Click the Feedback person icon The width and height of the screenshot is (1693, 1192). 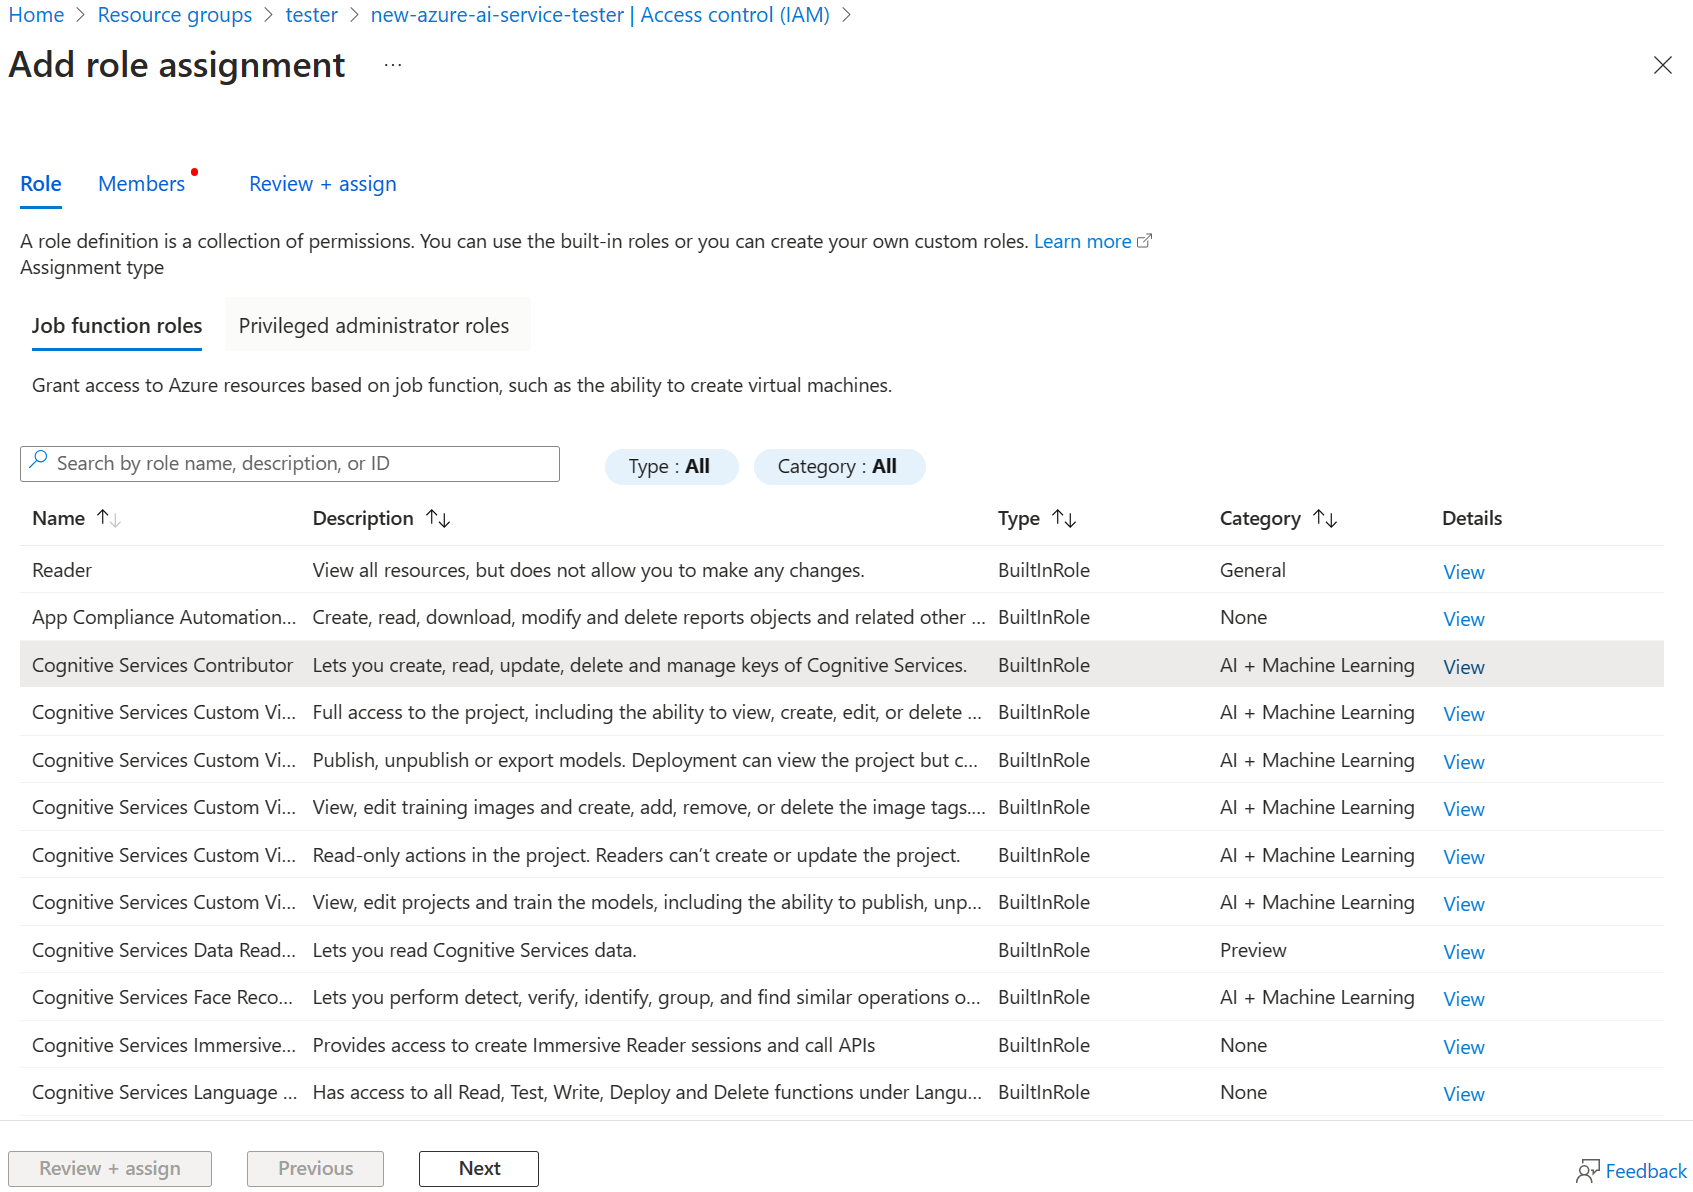coord(1588,1171)
